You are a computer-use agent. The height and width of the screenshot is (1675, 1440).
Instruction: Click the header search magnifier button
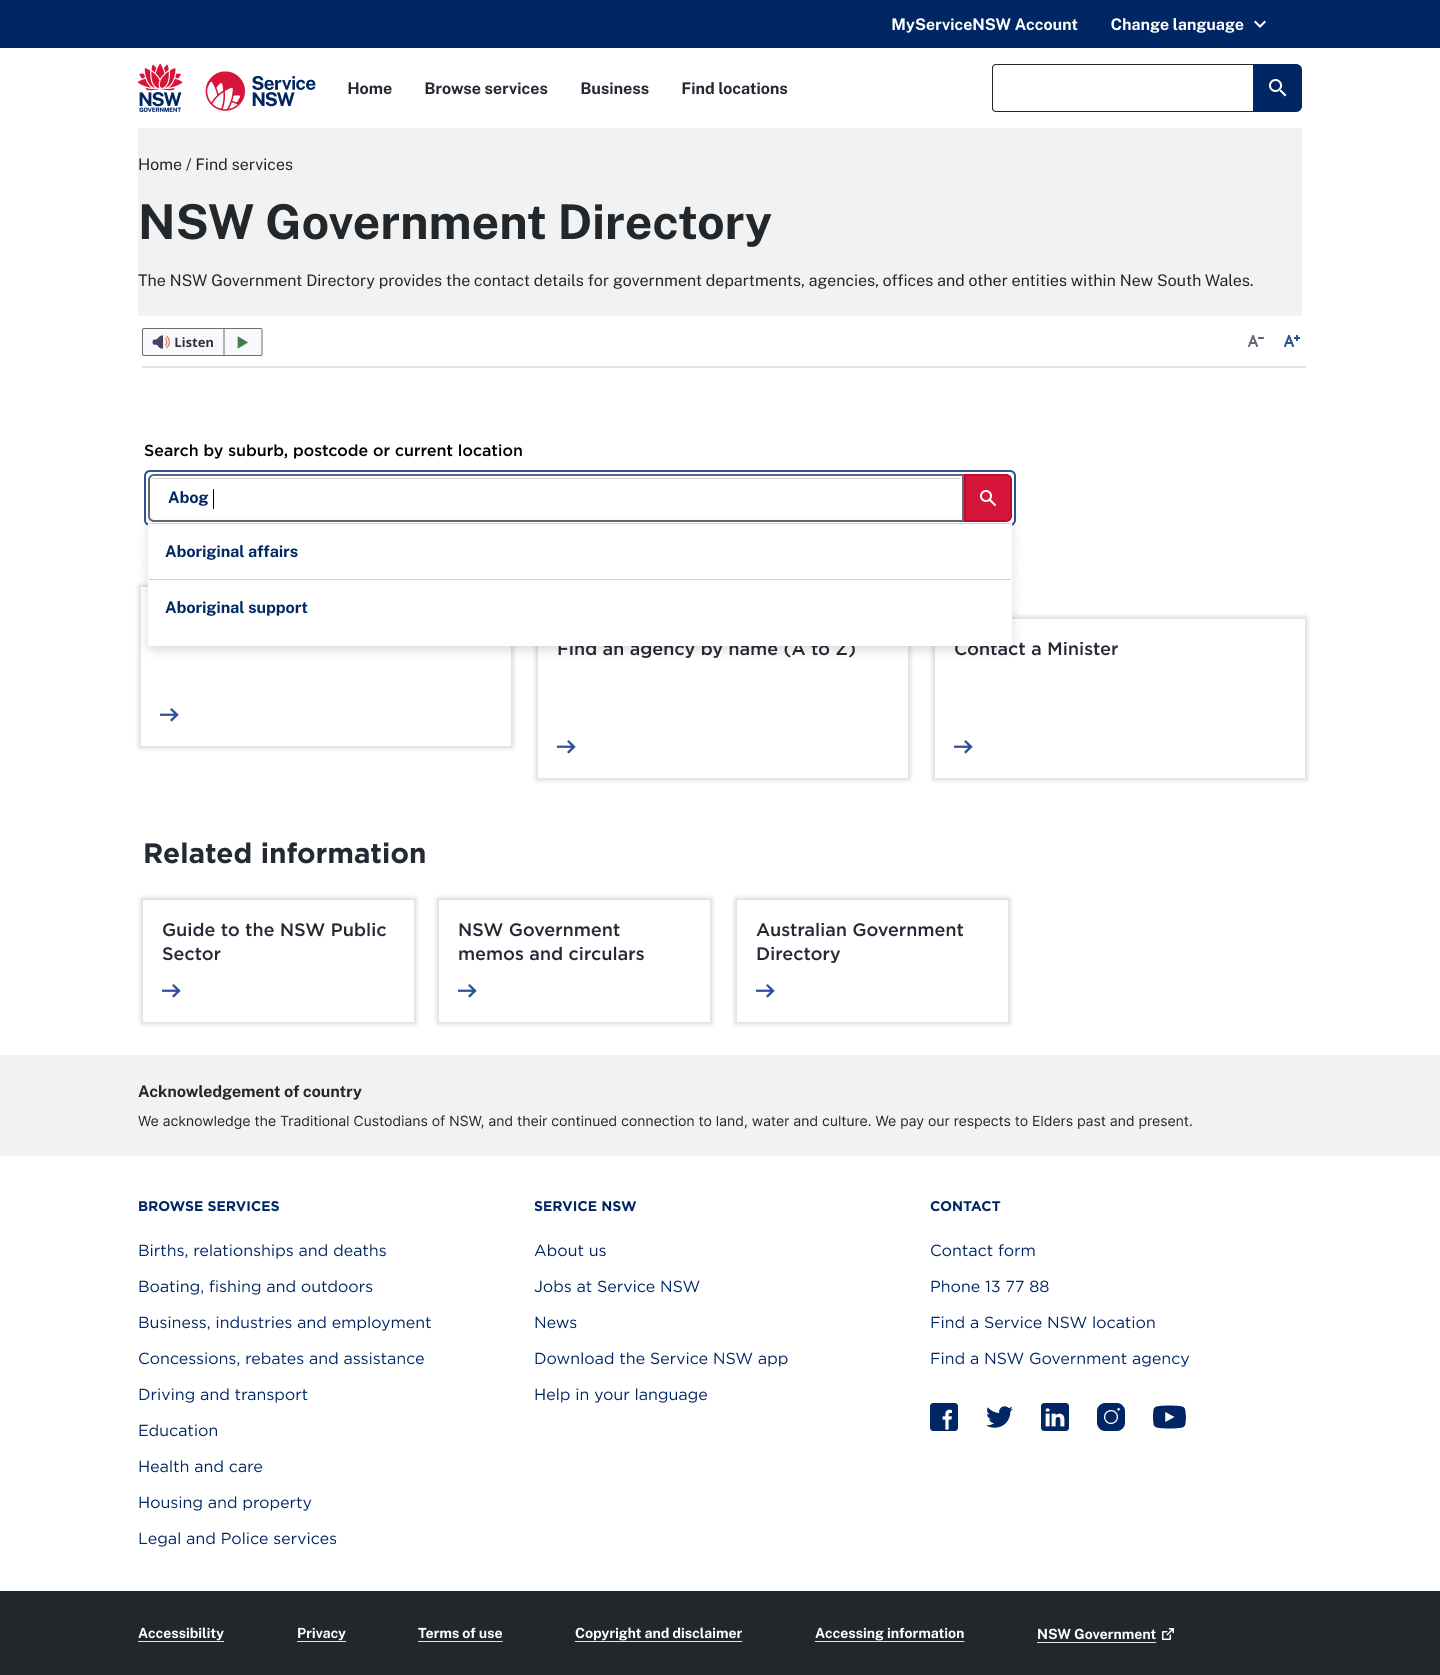coord(1277,88)
